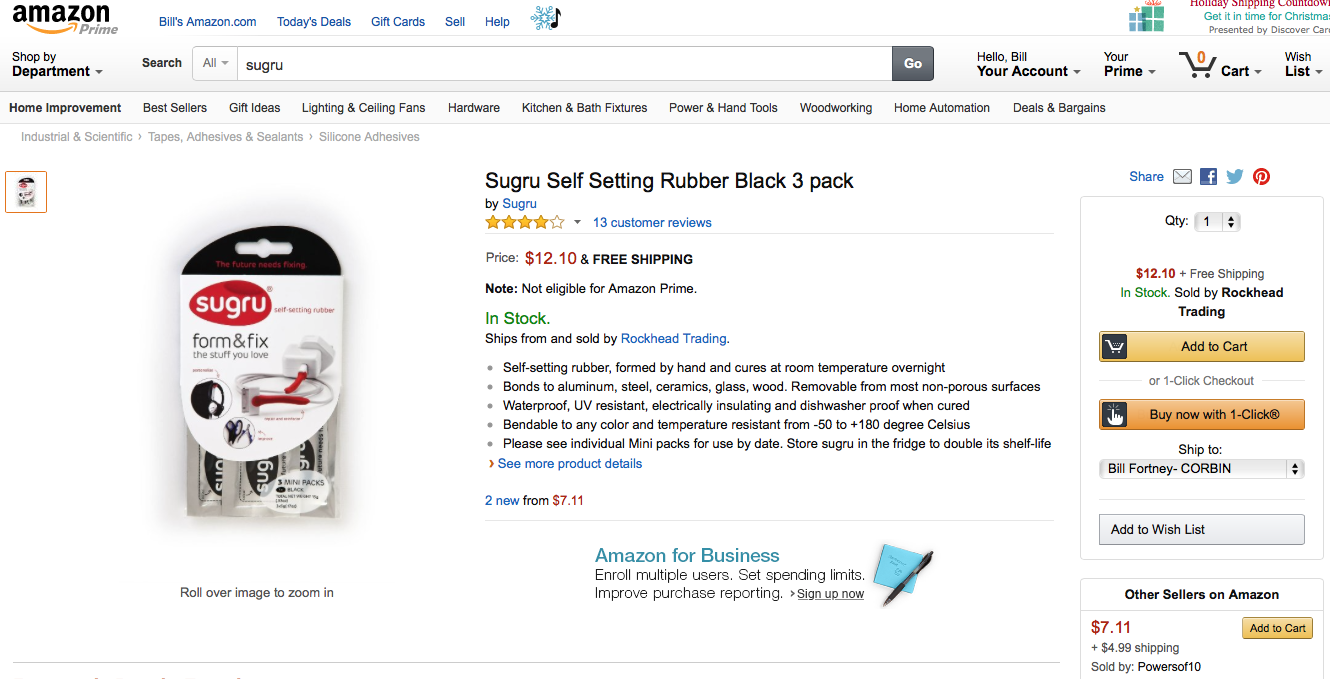1330x679 pixels.
Task: Open the Ship to address dropdown
Action: (1202, 468)
